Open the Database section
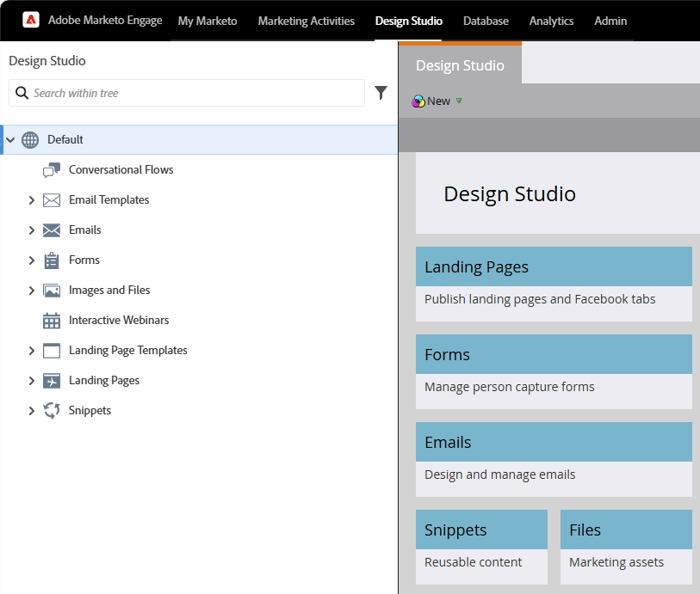 [486, 21]
